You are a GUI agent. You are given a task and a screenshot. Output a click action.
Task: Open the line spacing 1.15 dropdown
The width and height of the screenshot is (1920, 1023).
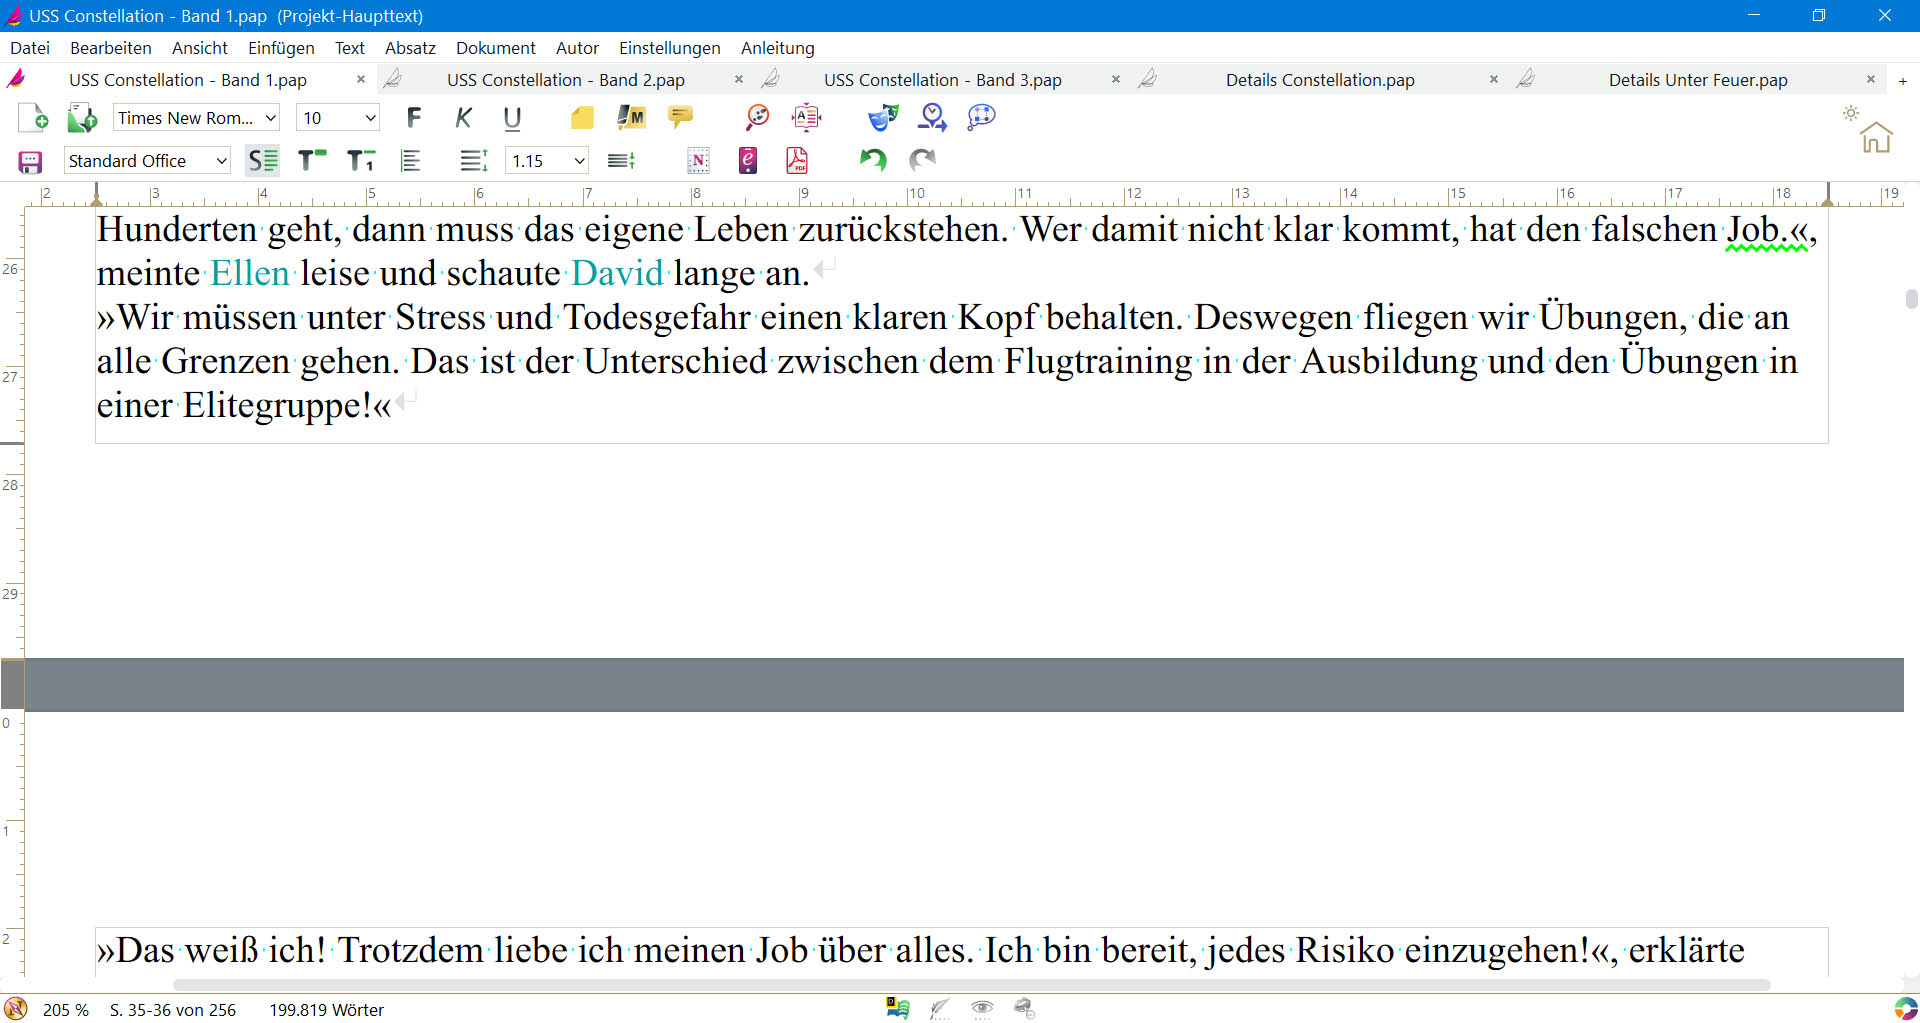point(546,161)
